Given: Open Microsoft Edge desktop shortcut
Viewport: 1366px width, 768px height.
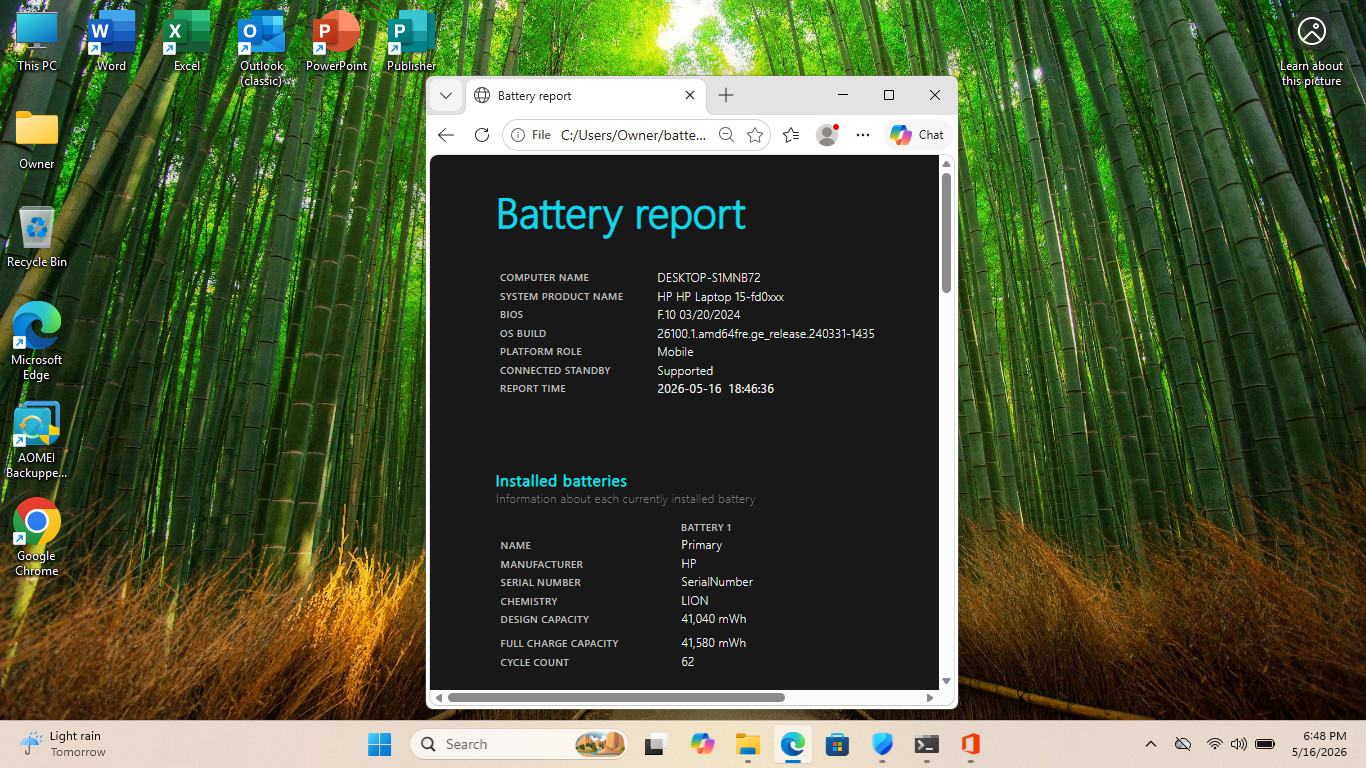Looking at the screenshot, I should click(x=37, y=341).
